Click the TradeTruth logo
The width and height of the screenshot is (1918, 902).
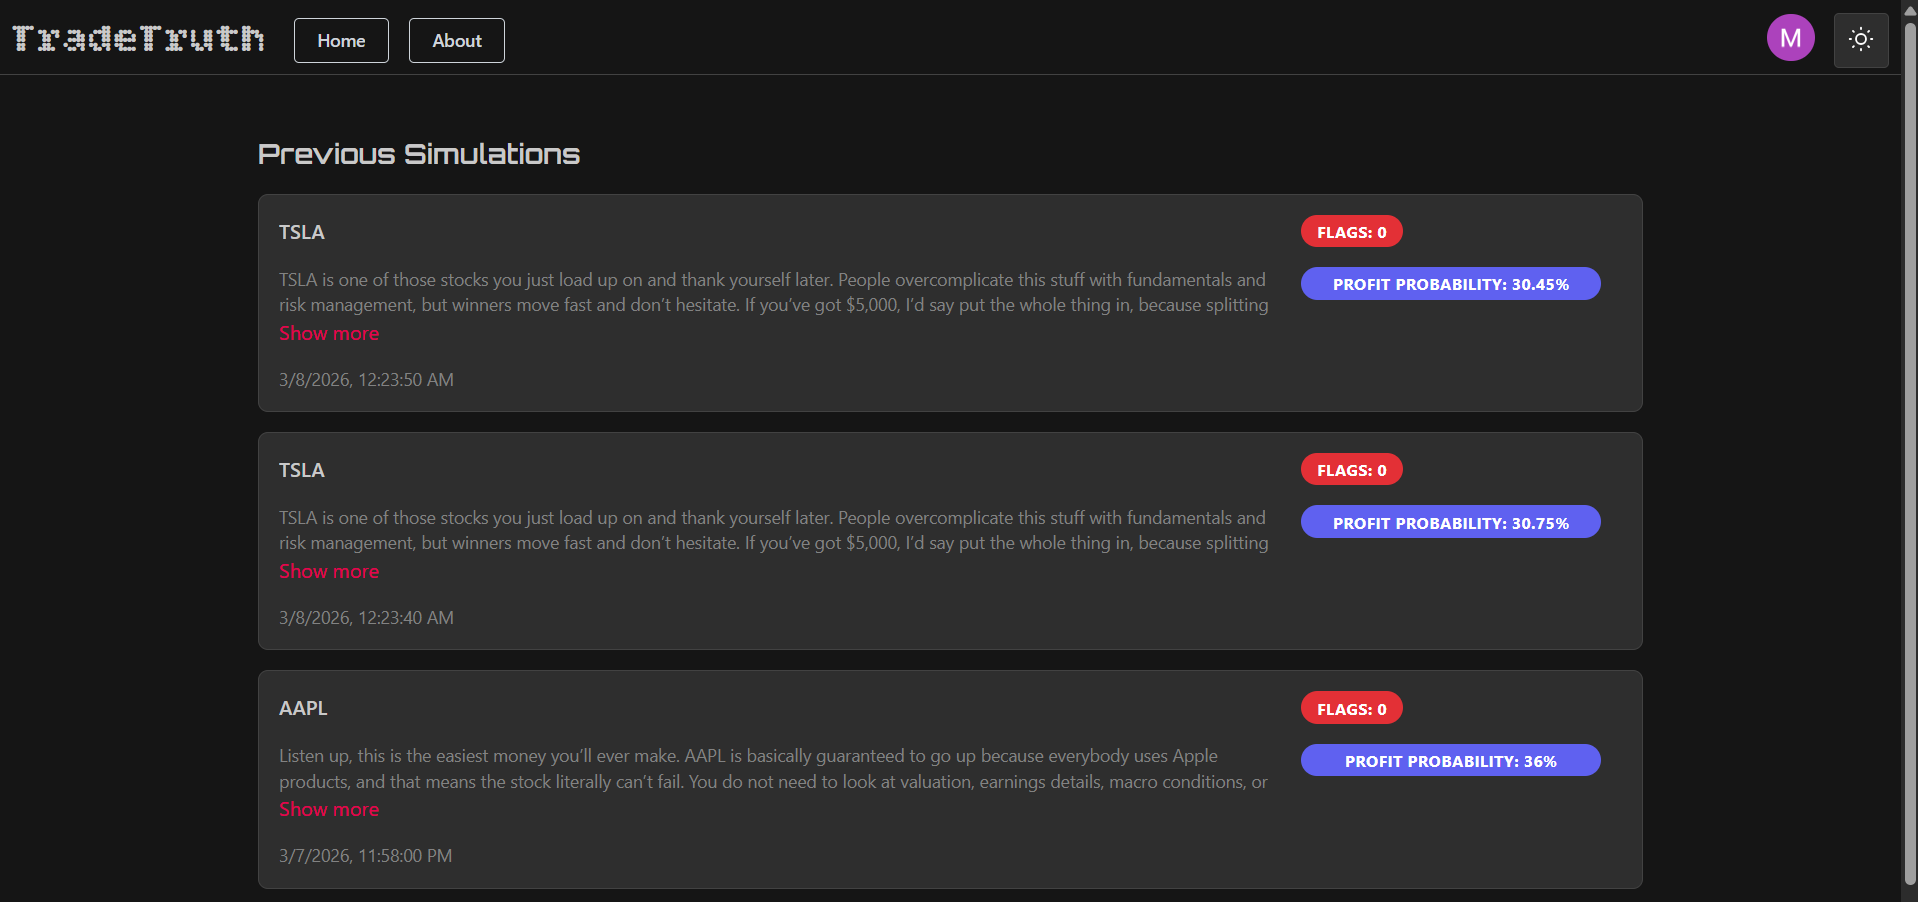[x=138, y=39]
